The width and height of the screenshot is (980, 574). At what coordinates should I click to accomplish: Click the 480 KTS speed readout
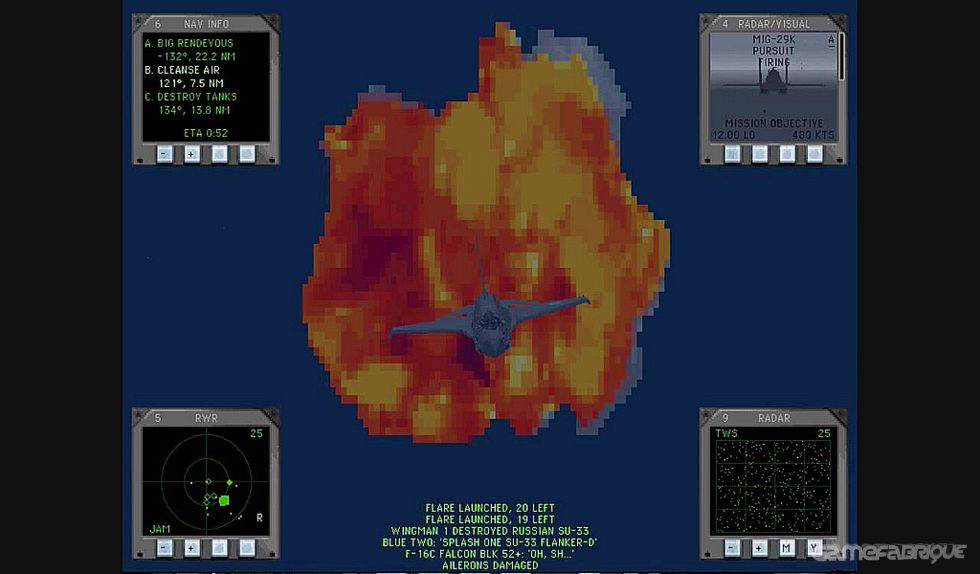(813, 135)
